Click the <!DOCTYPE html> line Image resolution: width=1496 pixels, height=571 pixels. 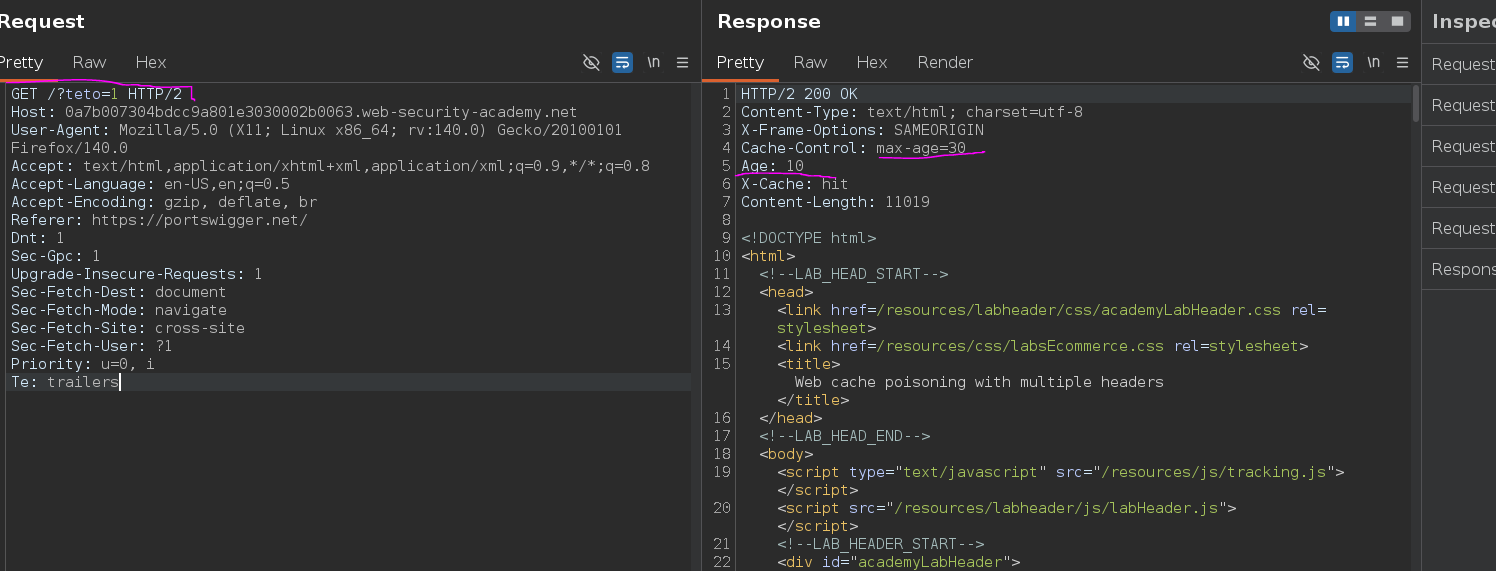coord(808,238)
